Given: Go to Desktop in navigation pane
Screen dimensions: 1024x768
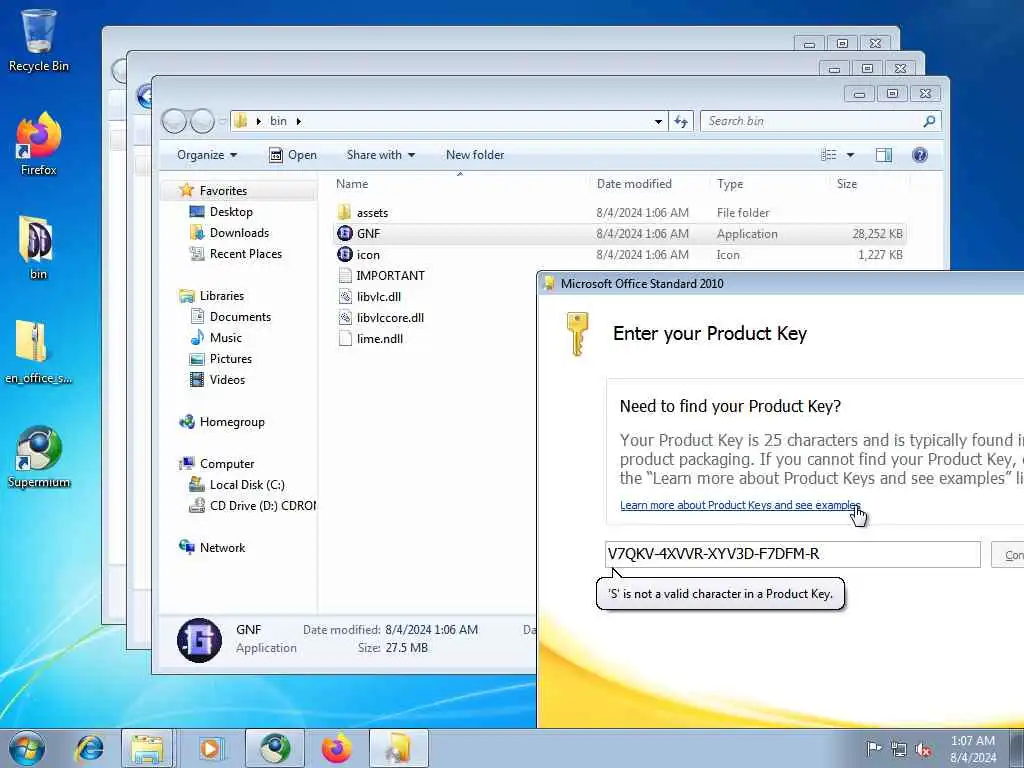Looking at the screenshot, I should (231, 212).
